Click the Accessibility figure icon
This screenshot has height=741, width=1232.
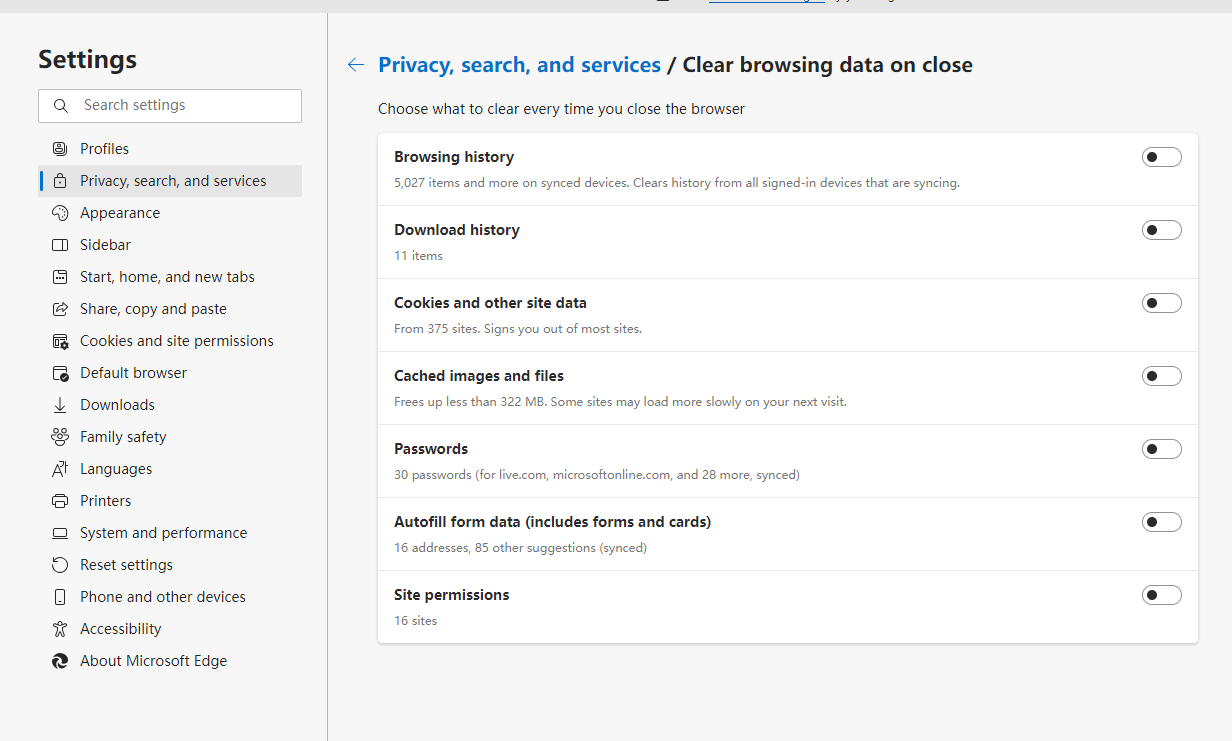(x=60, y=629)
